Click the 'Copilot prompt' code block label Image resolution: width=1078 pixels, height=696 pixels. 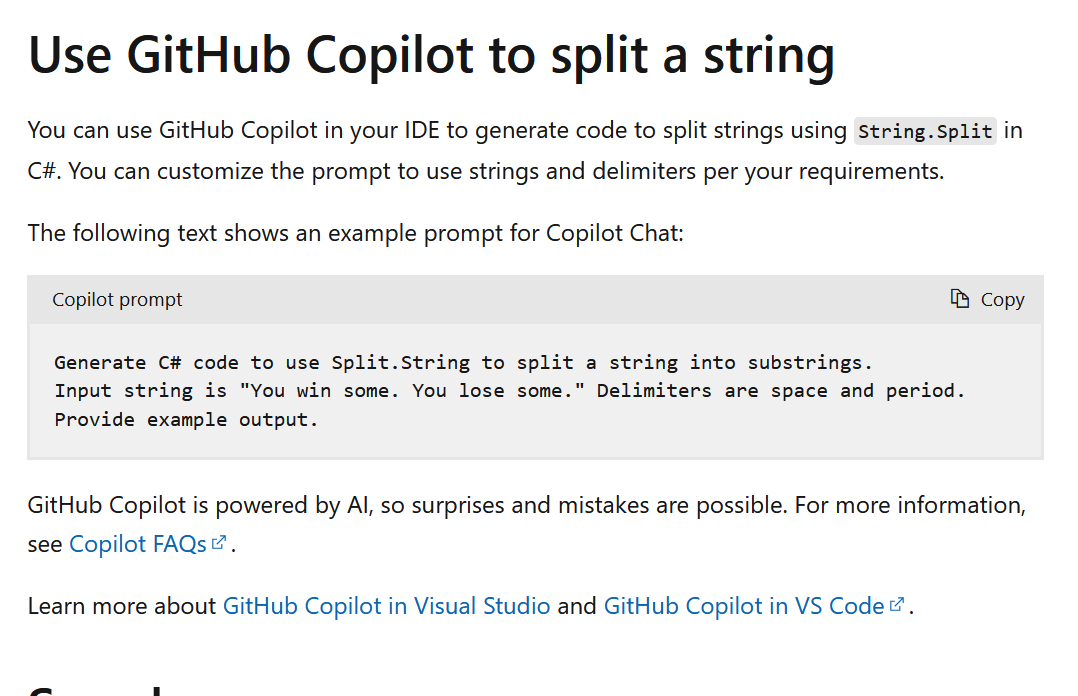[117, 300]
